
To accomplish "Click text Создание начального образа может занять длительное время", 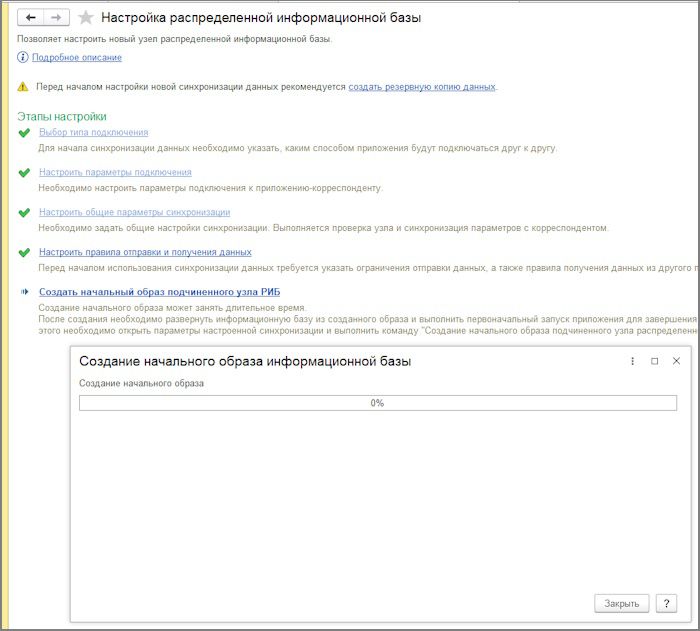I will click(x=172, y=308).
